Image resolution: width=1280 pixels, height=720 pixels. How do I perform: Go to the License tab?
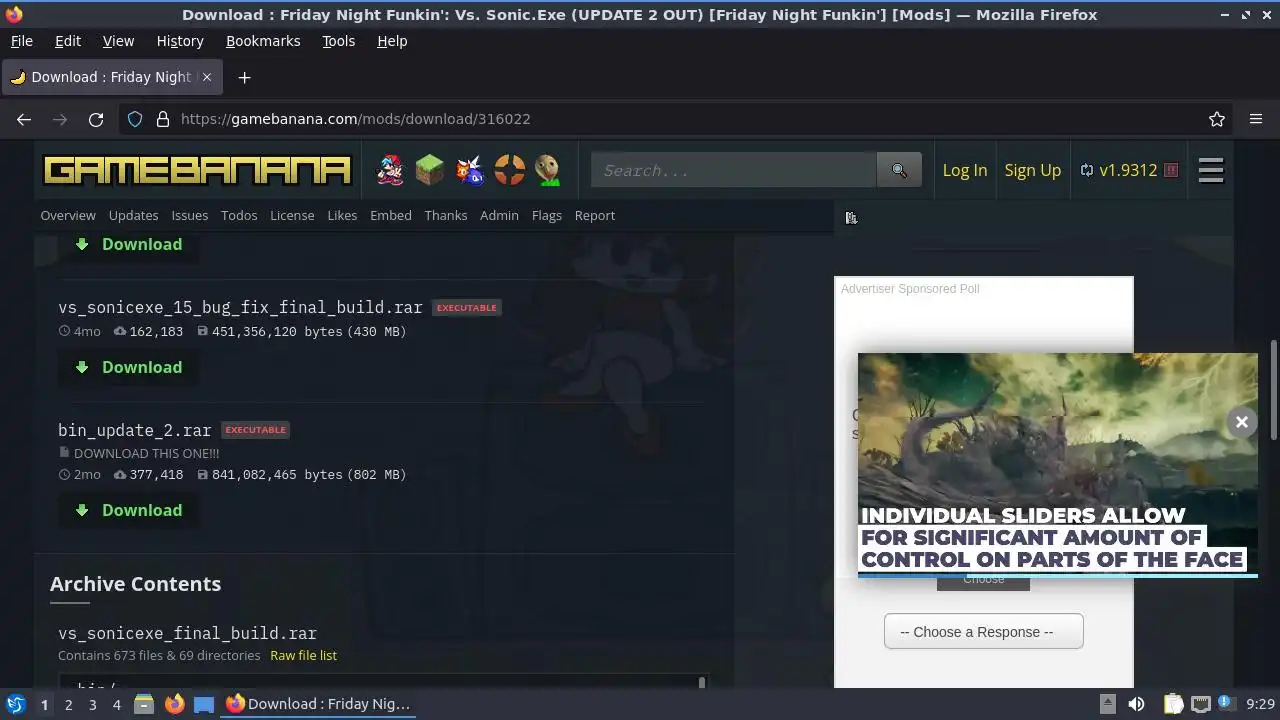tap(292, 215)
